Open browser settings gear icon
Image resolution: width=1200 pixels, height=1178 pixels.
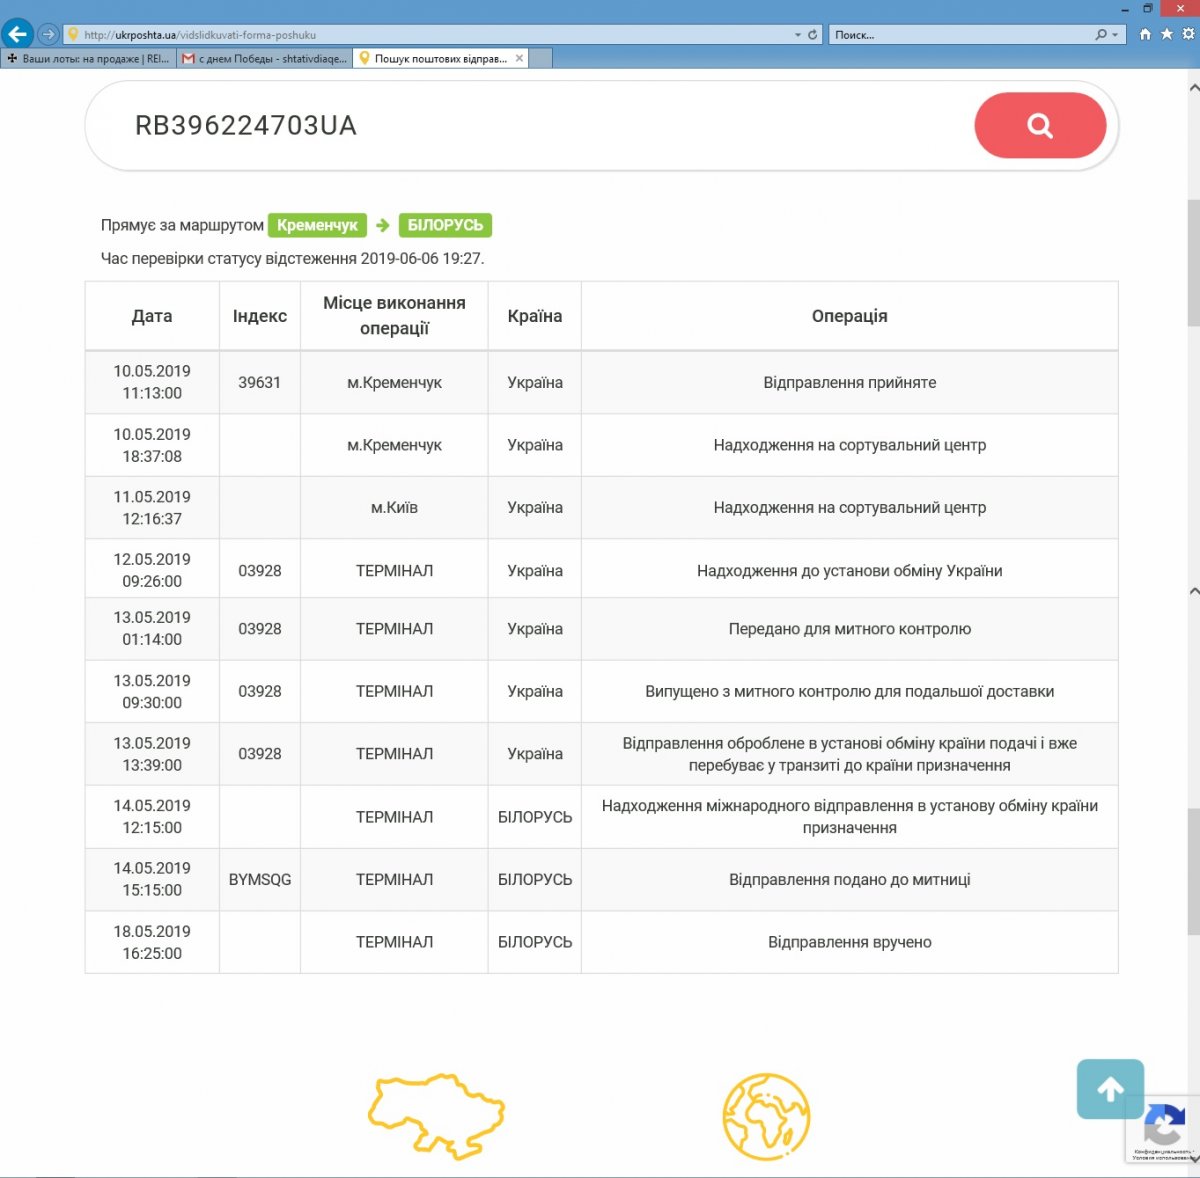click(1188, 34)
